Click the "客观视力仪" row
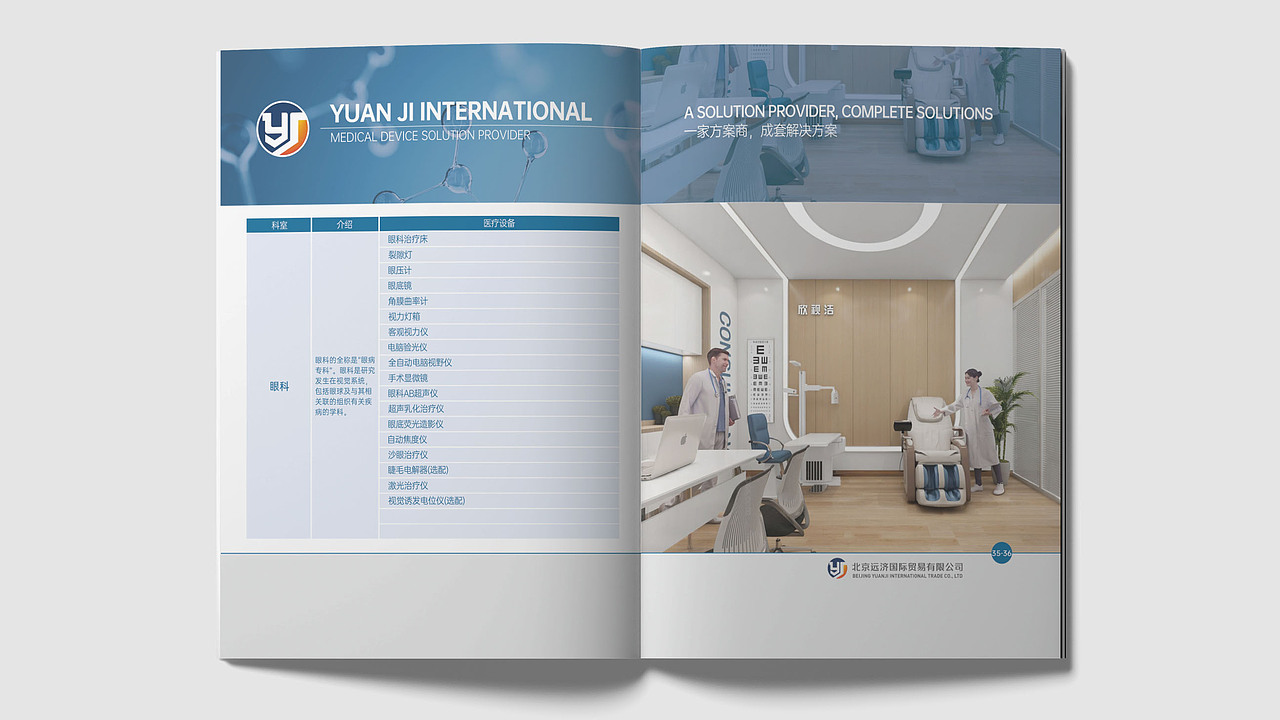Screen dimensions: 1280x720 pyautogui.click(x=499, y=332)
